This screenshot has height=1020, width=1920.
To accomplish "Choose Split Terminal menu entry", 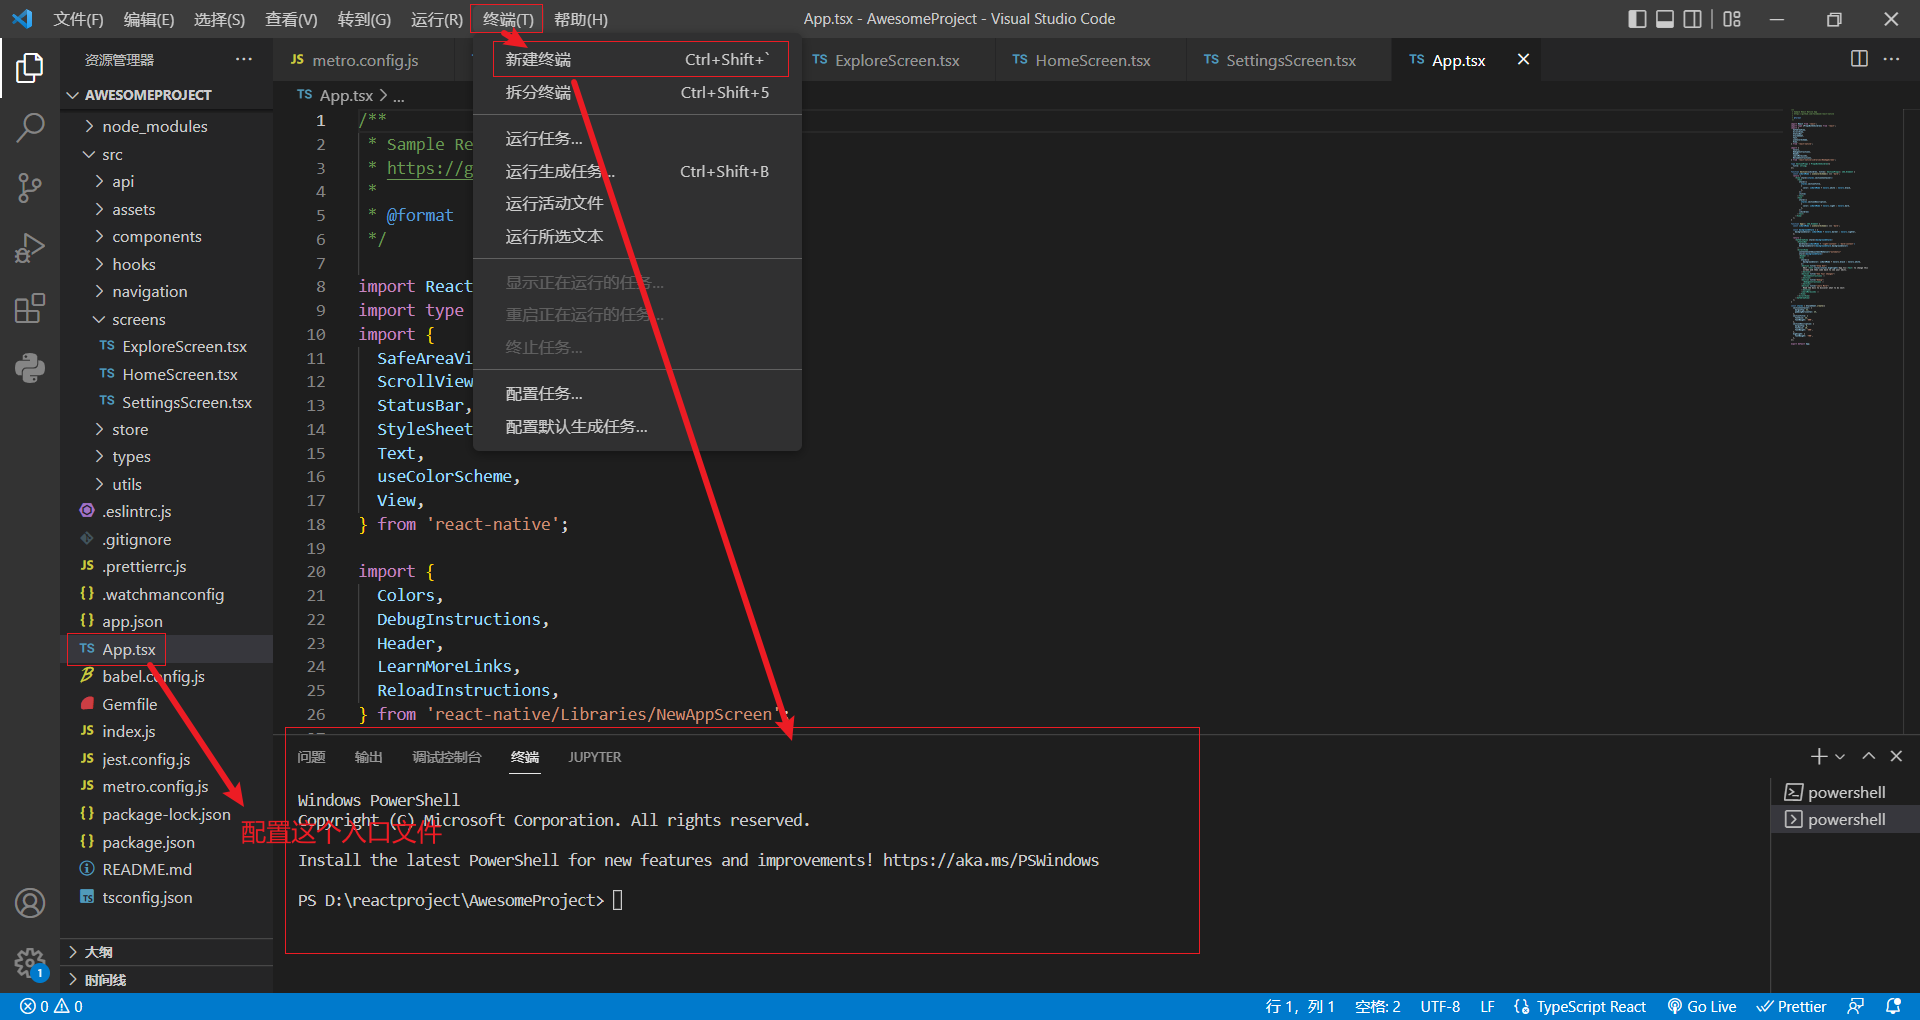I will click(x=638, y=92).
